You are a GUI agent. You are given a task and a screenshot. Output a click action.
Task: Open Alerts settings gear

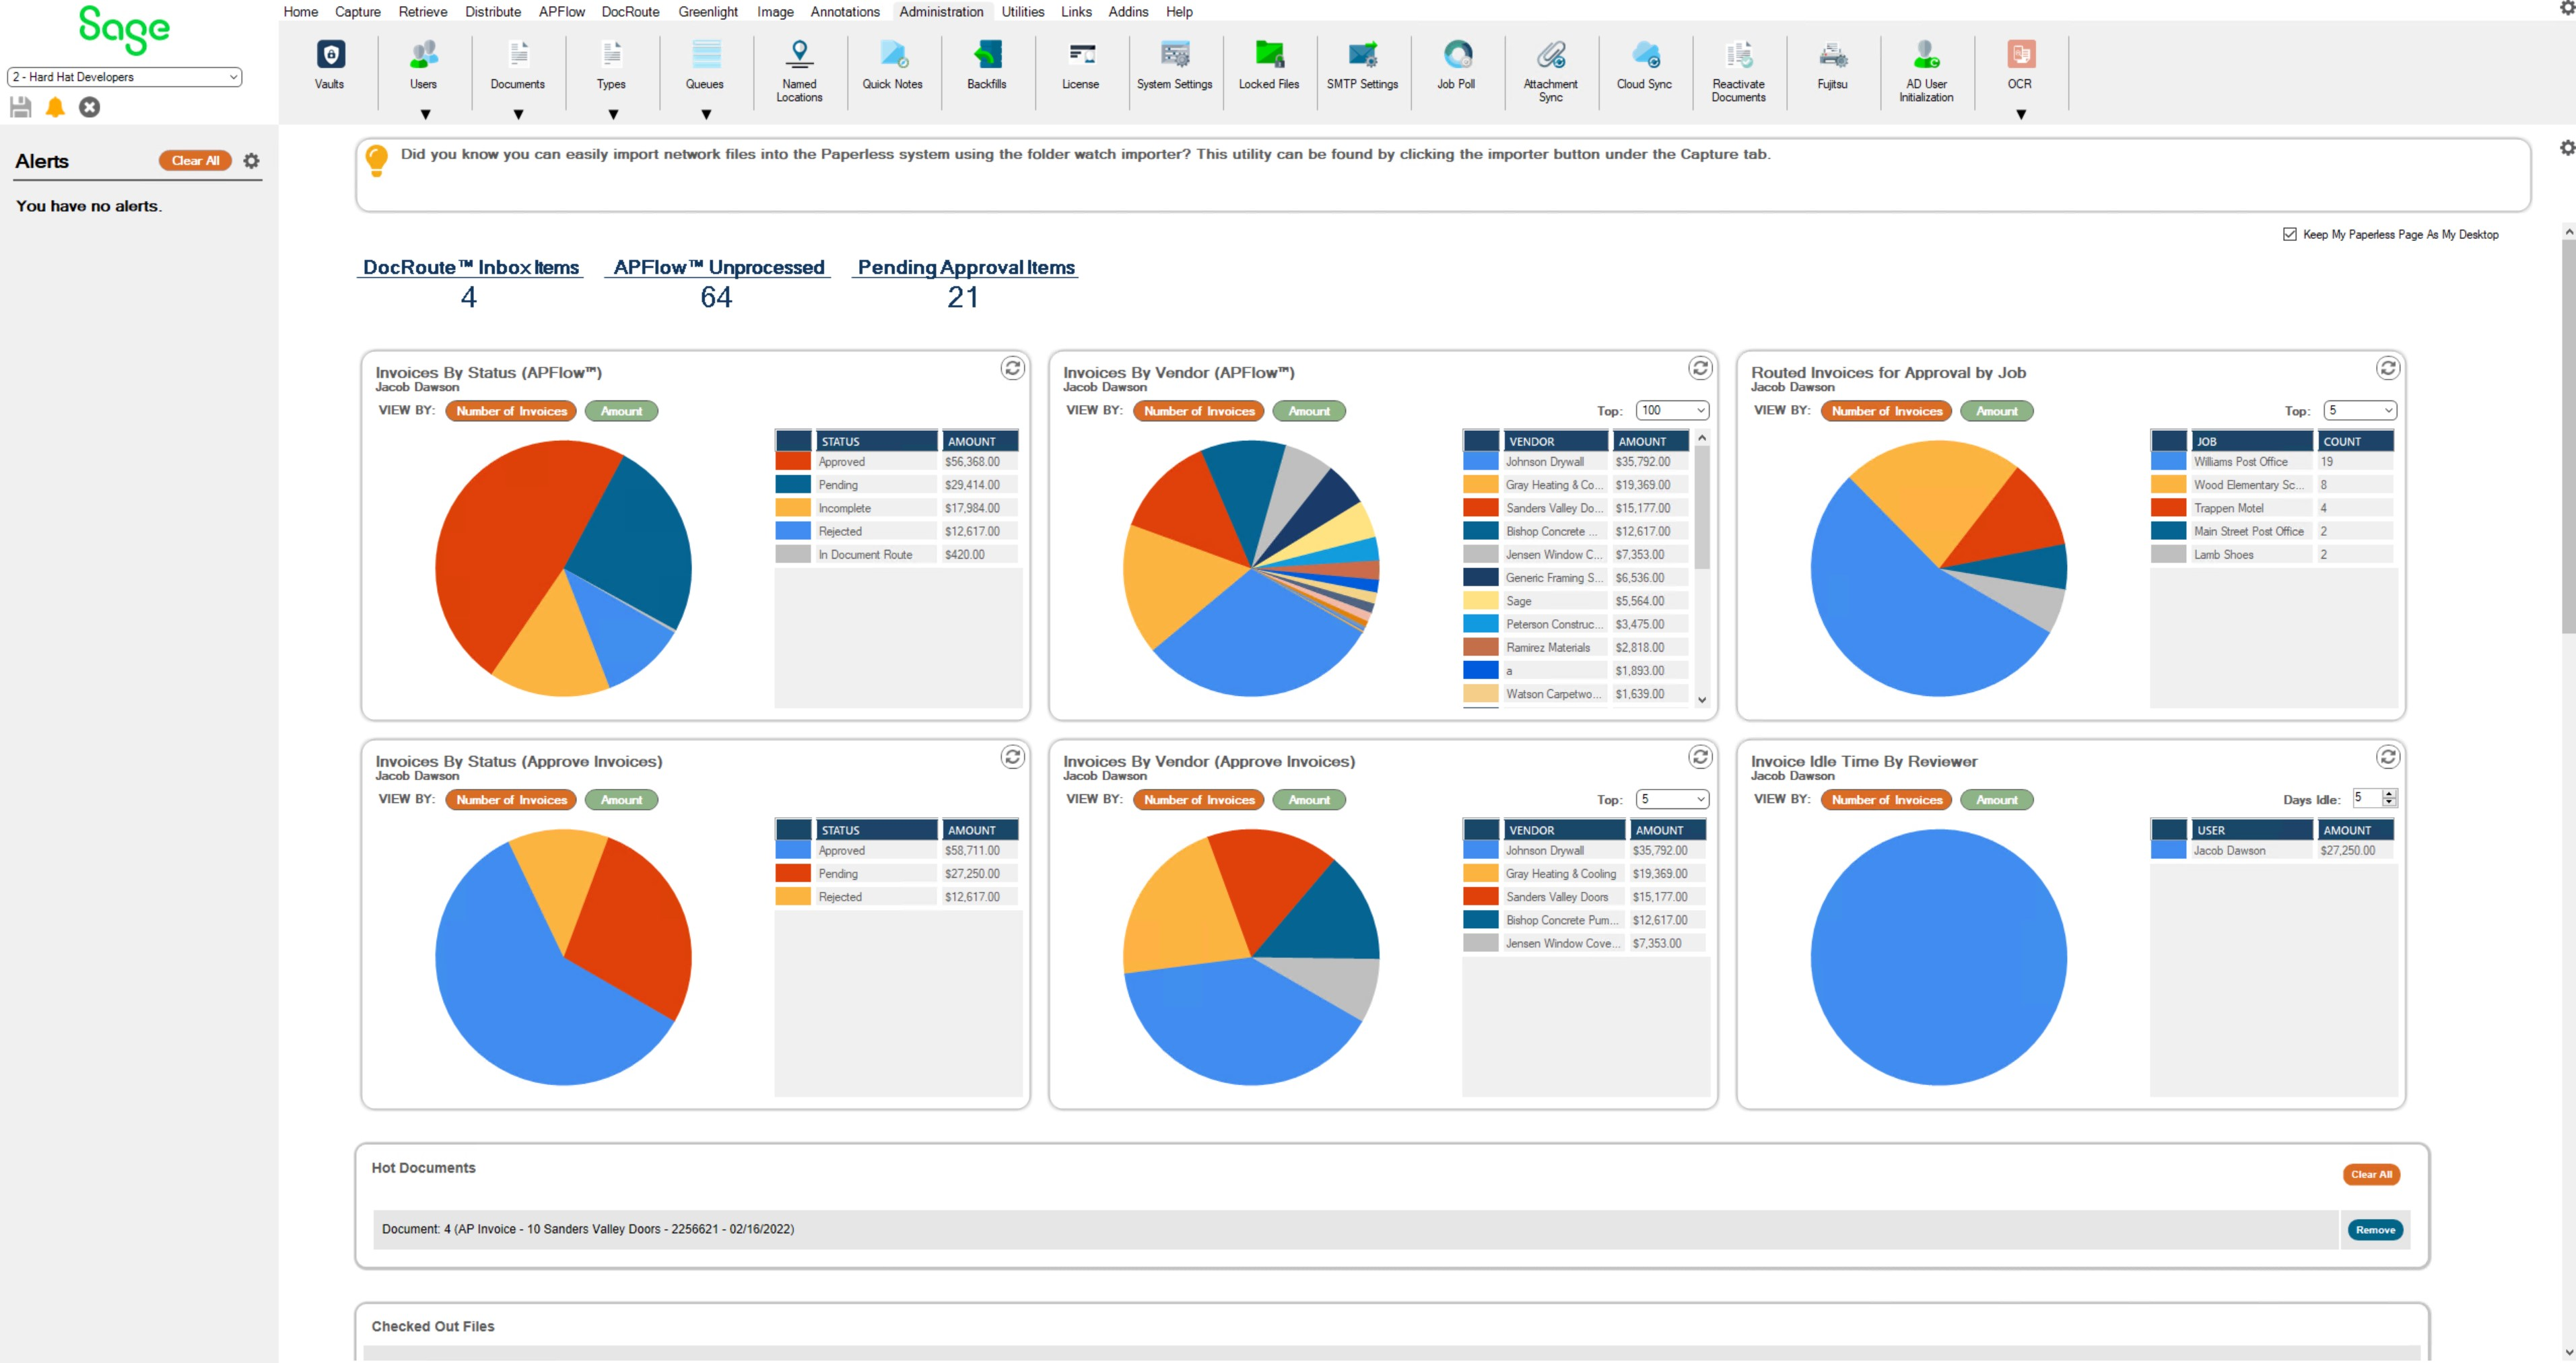[x=251, y=160]
